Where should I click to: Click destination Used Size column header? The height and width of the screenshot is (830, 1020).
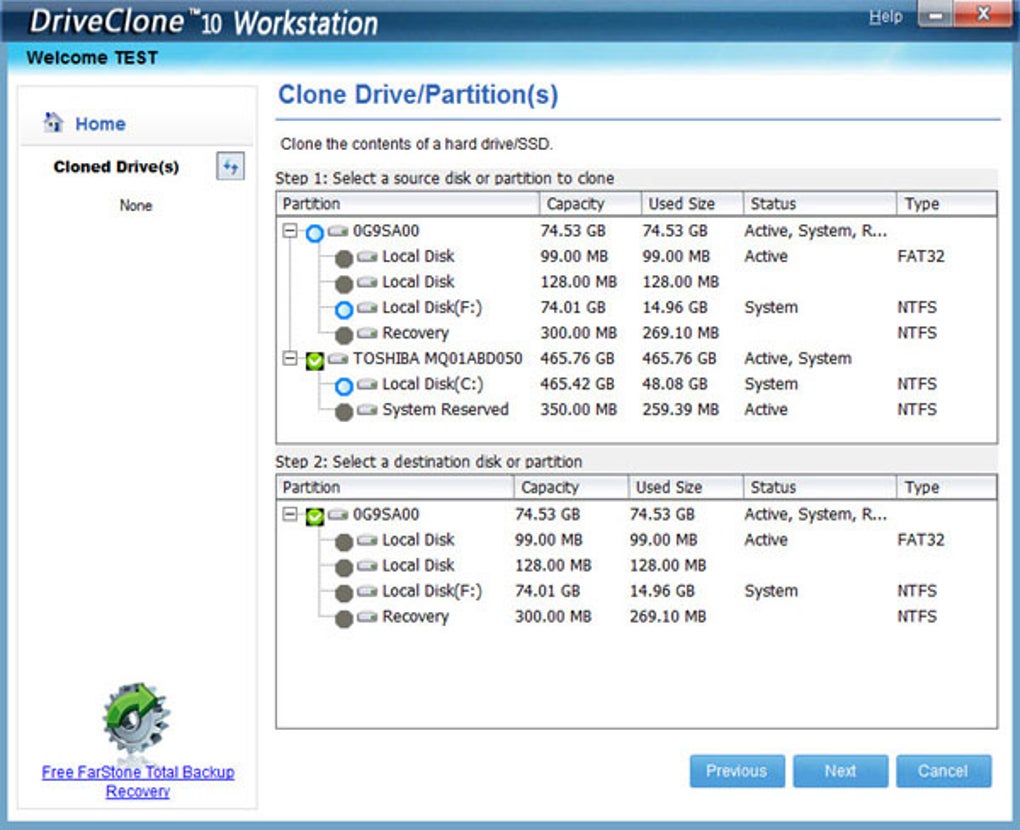(x=685, y=487)
